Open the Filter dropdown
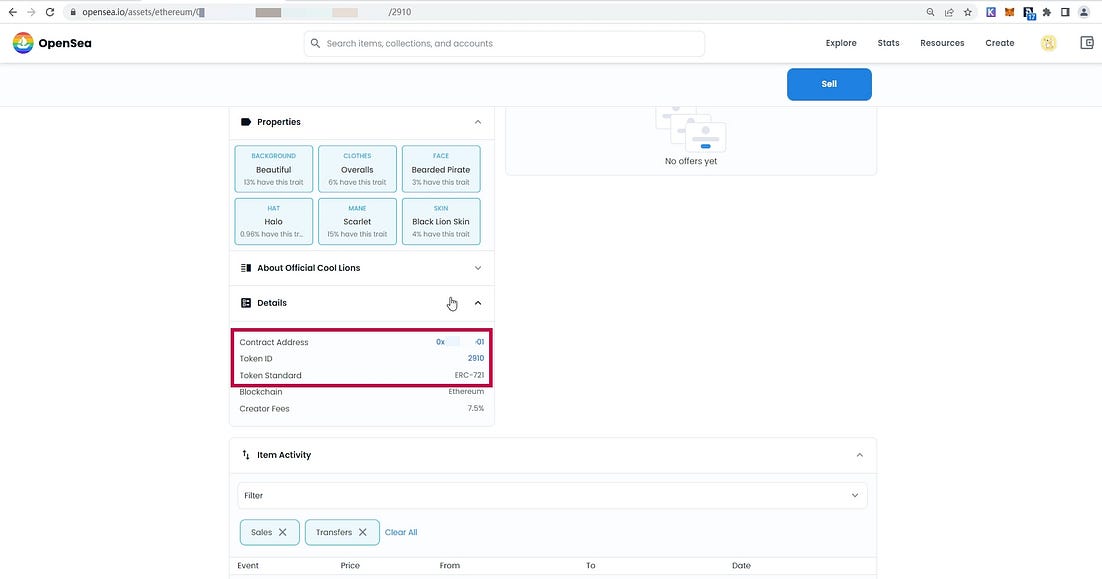 pyautogui.click(x=552, y=495)
